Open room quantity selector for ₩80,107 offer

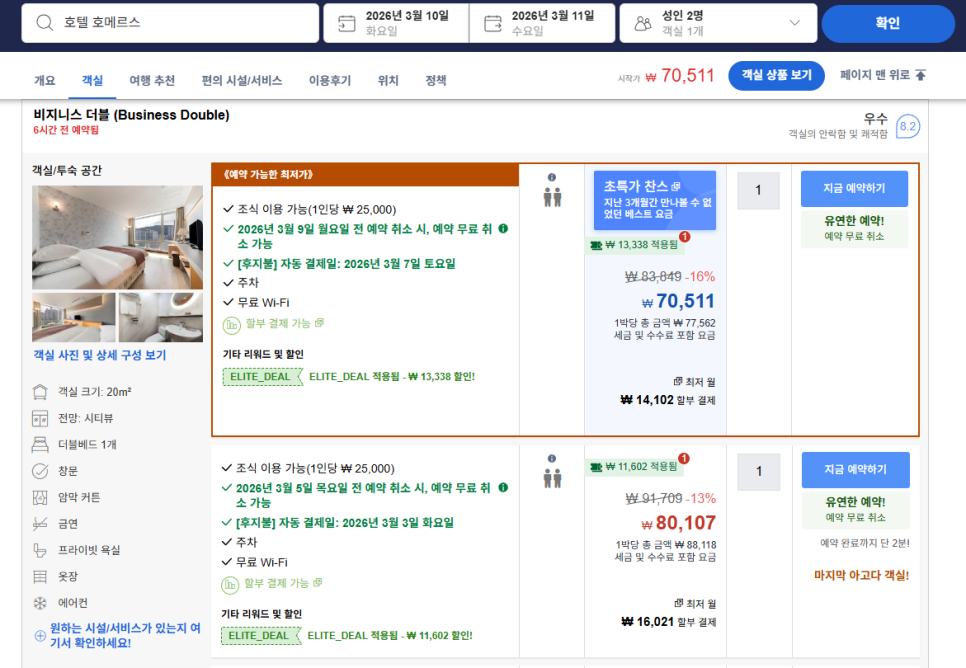759,471
